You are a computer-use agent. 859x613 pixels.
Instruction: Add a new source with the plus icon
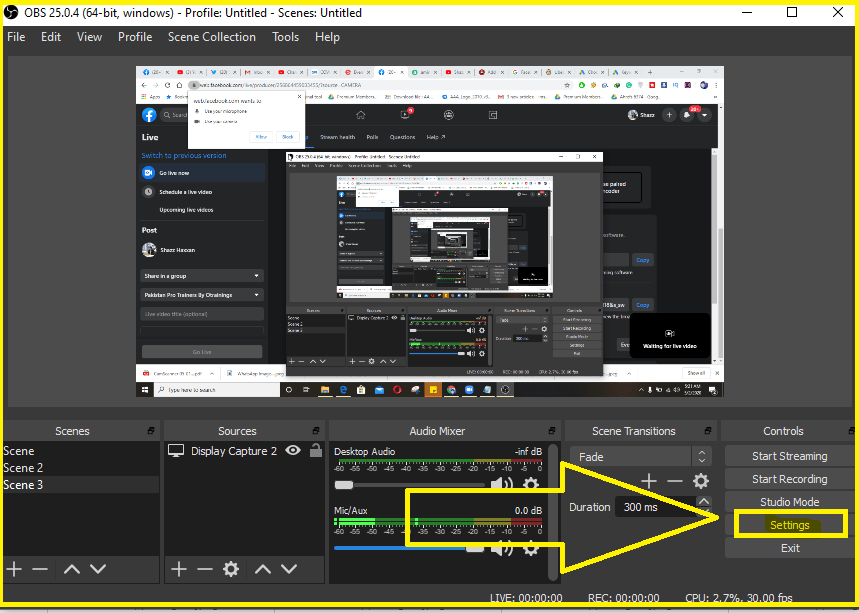click(x=179, y=569)
